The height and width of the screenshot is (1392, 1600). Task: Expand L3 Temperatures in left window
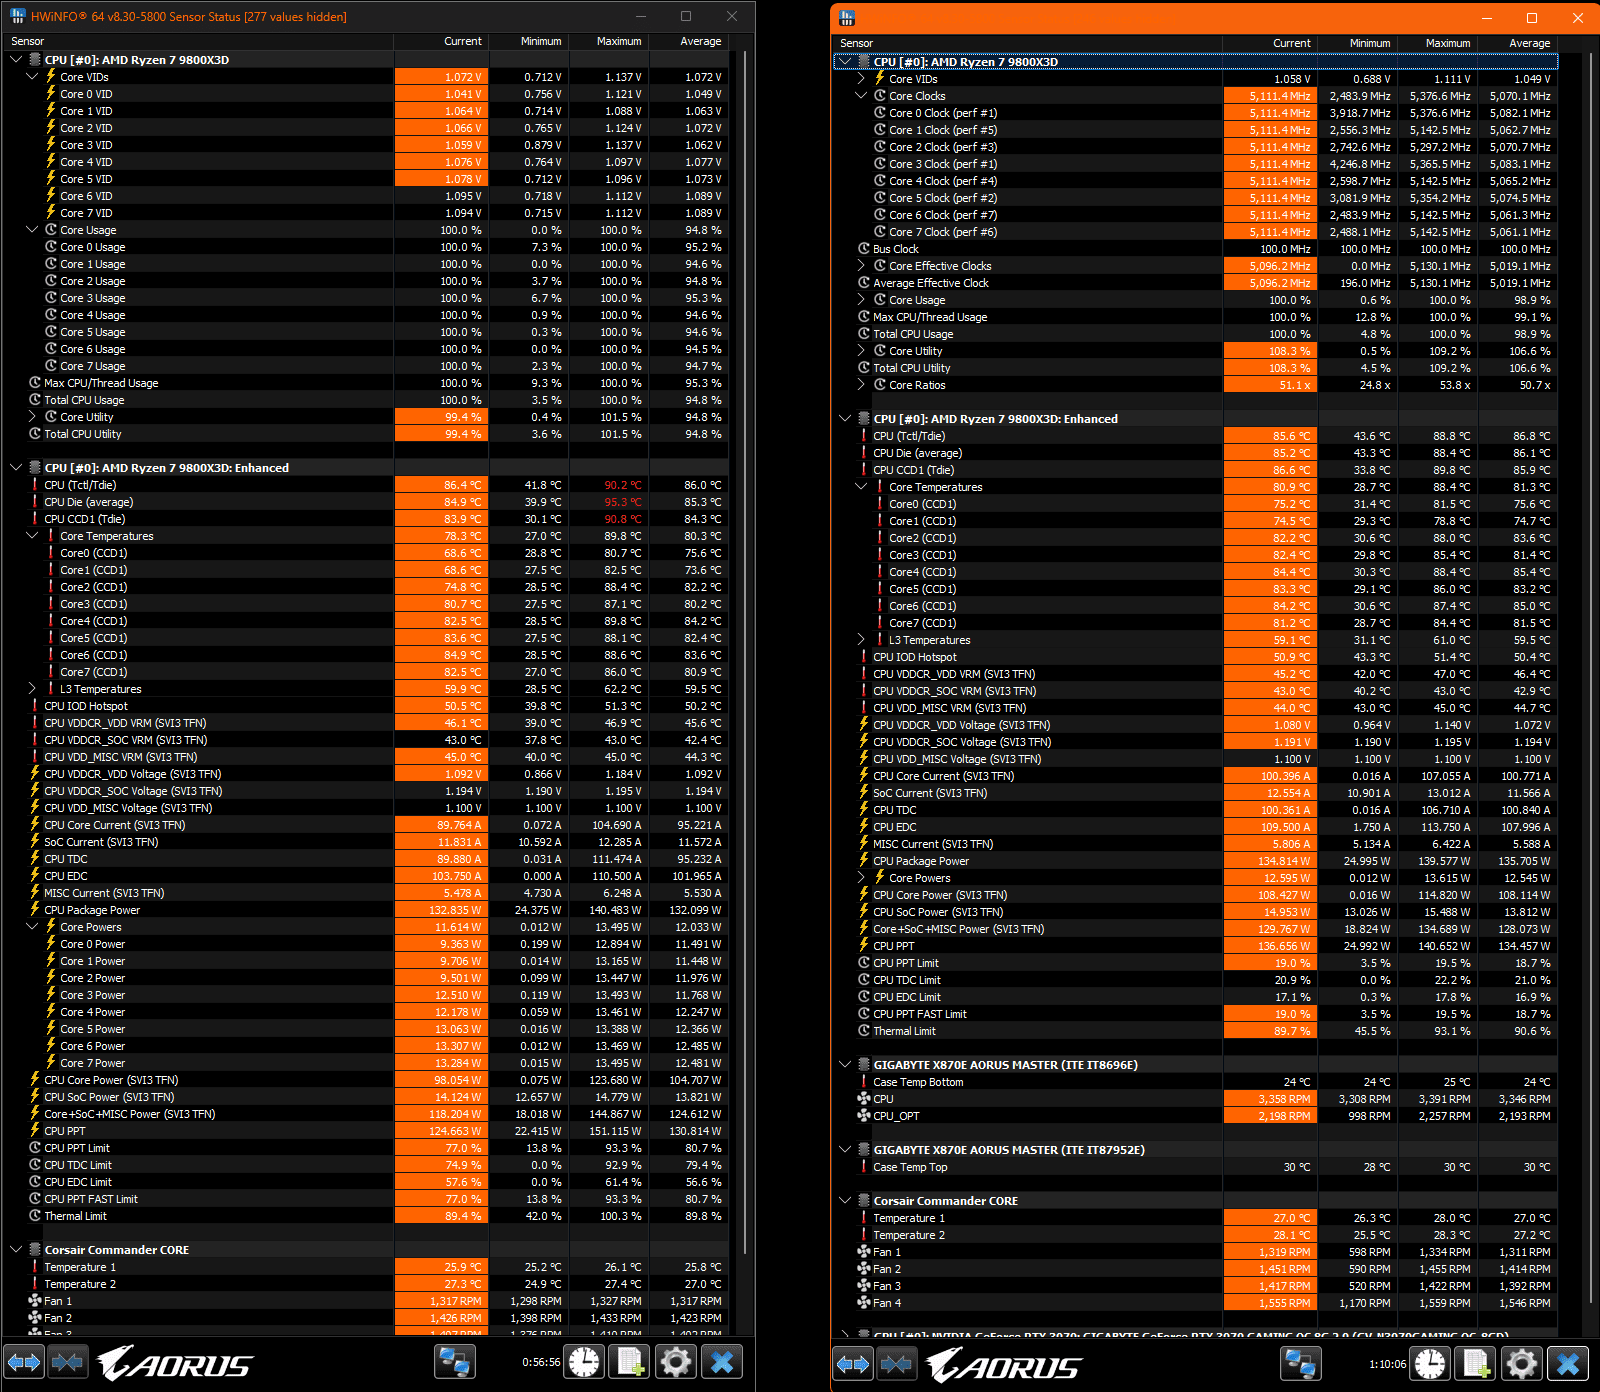(32, 689)
